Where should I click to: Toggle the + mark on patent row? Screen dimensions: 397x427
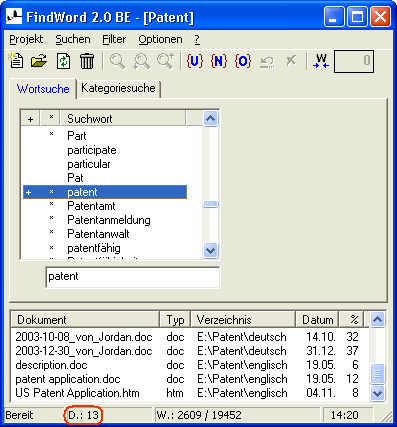click(29, 192)
